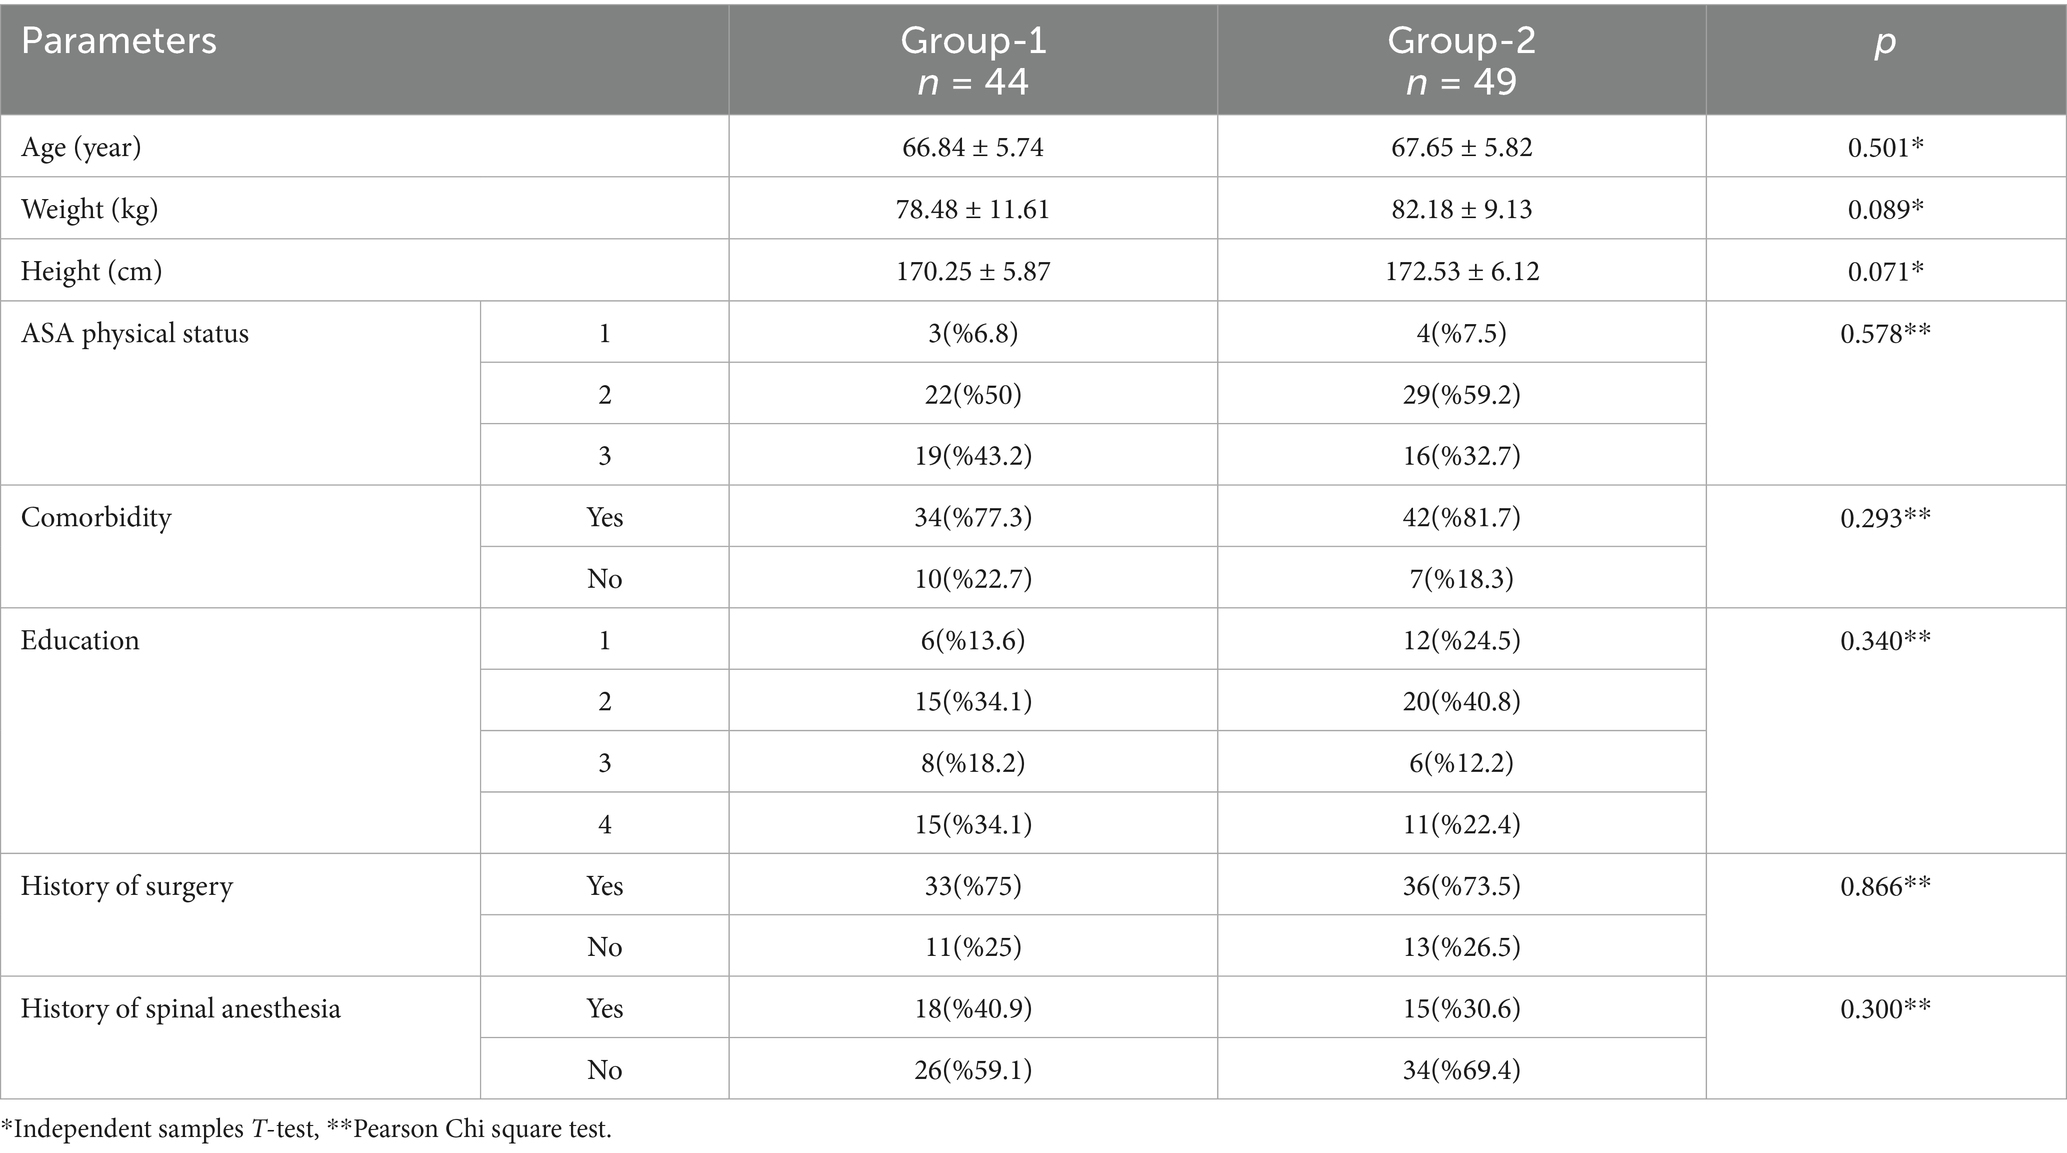Click the Parameters column header

tap(119, 42)
